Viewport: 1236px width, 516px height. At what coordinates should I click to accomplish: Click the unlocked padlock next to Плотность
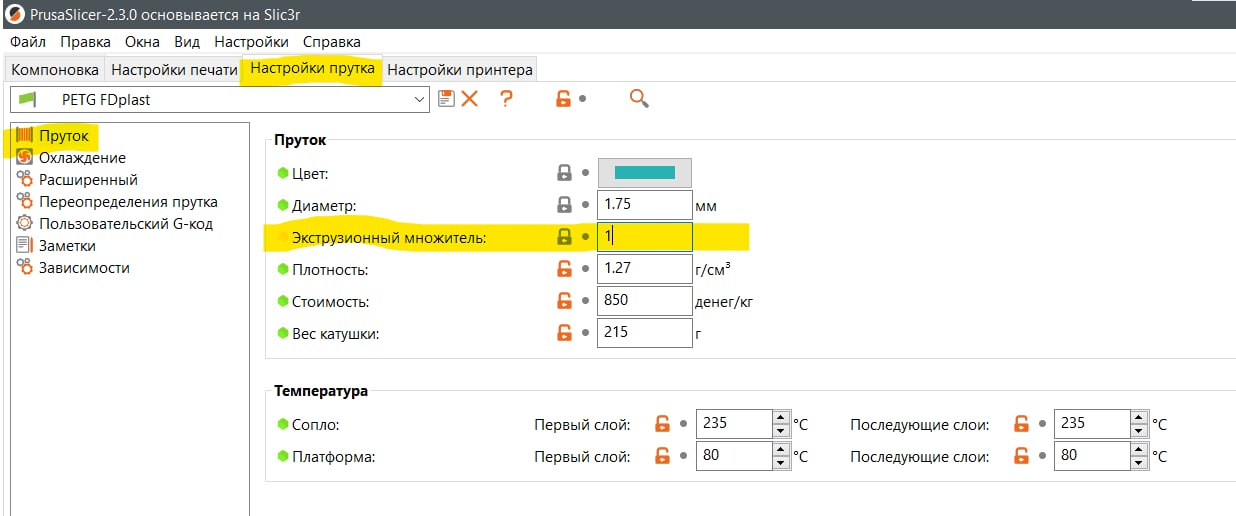564,269
